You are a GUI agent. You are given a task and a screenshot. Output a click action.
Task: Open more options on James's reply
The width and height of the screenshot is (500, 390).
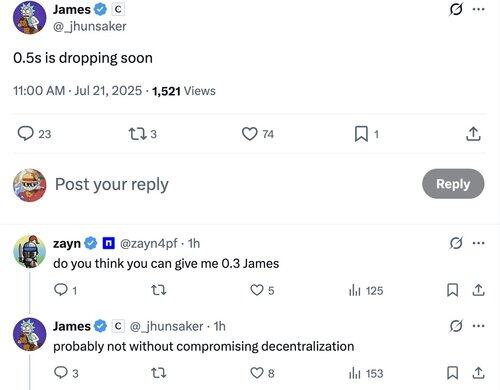tap(479, 326)
